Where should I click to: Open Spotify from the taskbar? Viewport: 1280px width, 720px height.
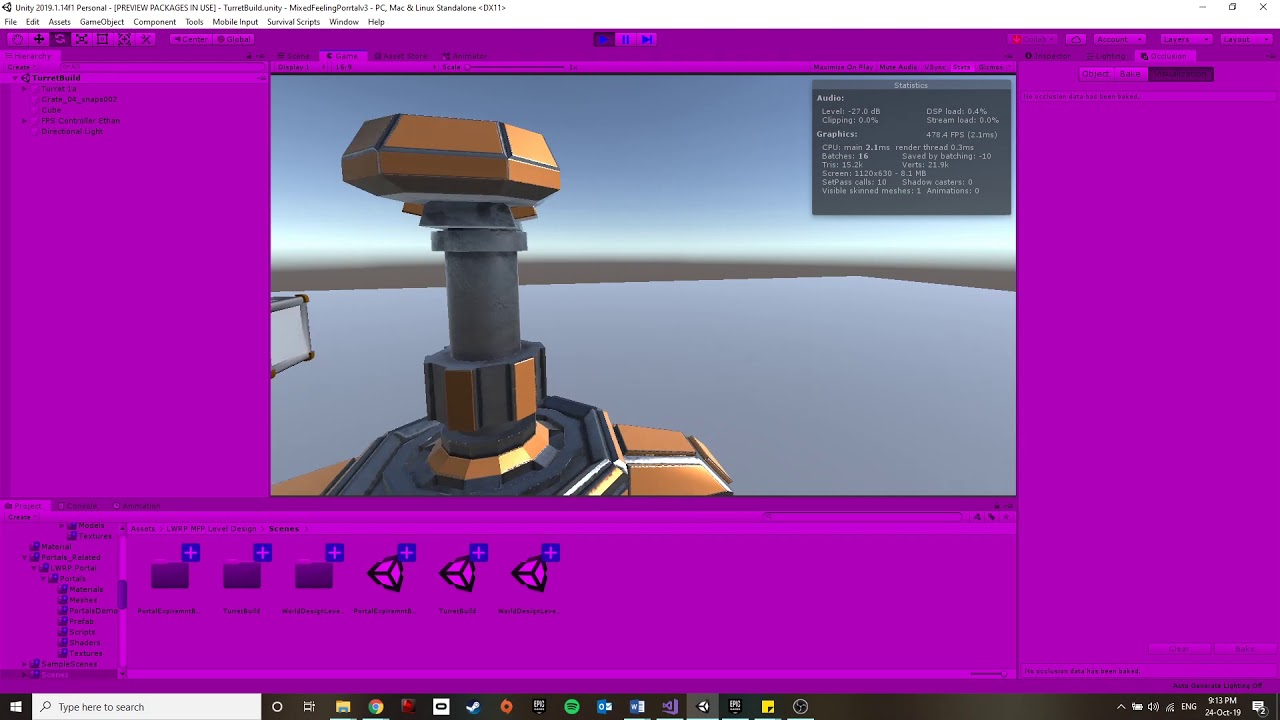572,707
